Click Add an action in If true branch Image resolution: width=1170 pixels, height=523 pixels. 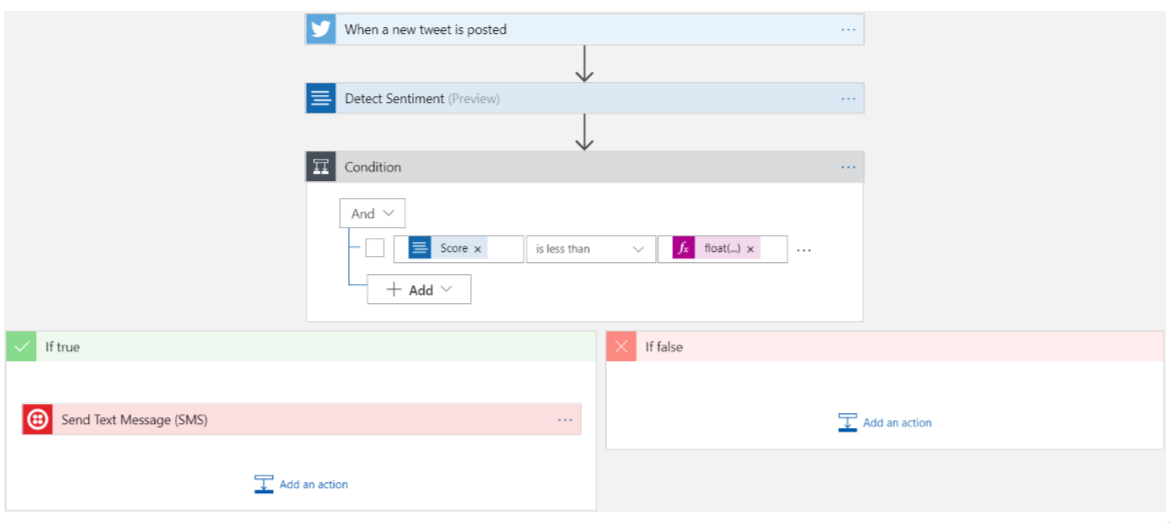tap(302, 484)
